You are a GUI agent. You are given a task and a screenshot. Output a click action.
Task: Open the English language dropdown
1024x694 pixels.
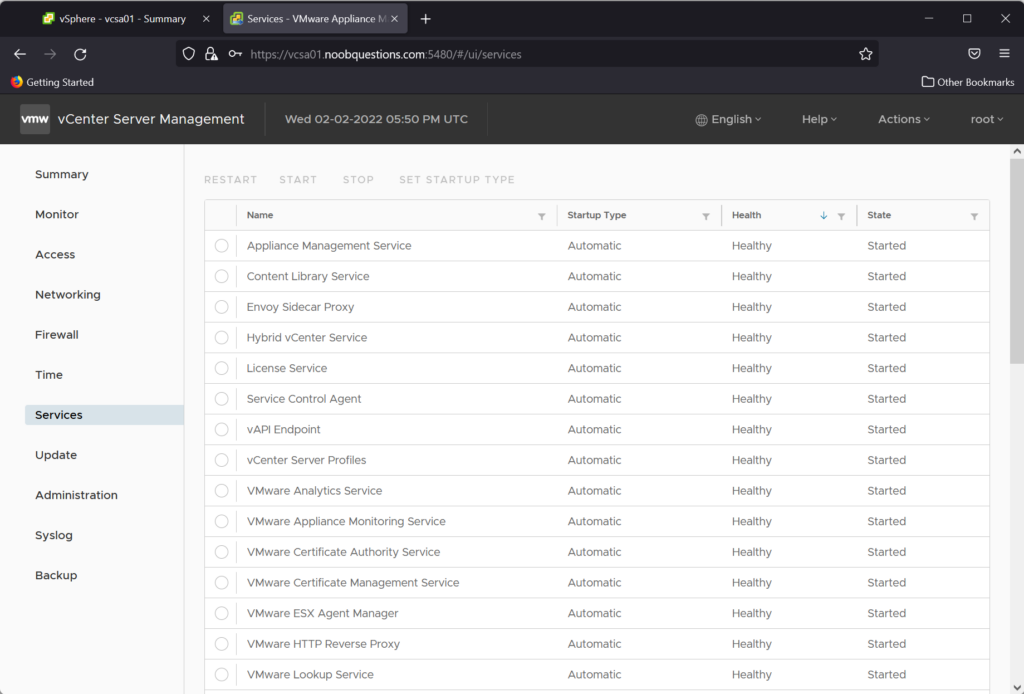(728, 119)
